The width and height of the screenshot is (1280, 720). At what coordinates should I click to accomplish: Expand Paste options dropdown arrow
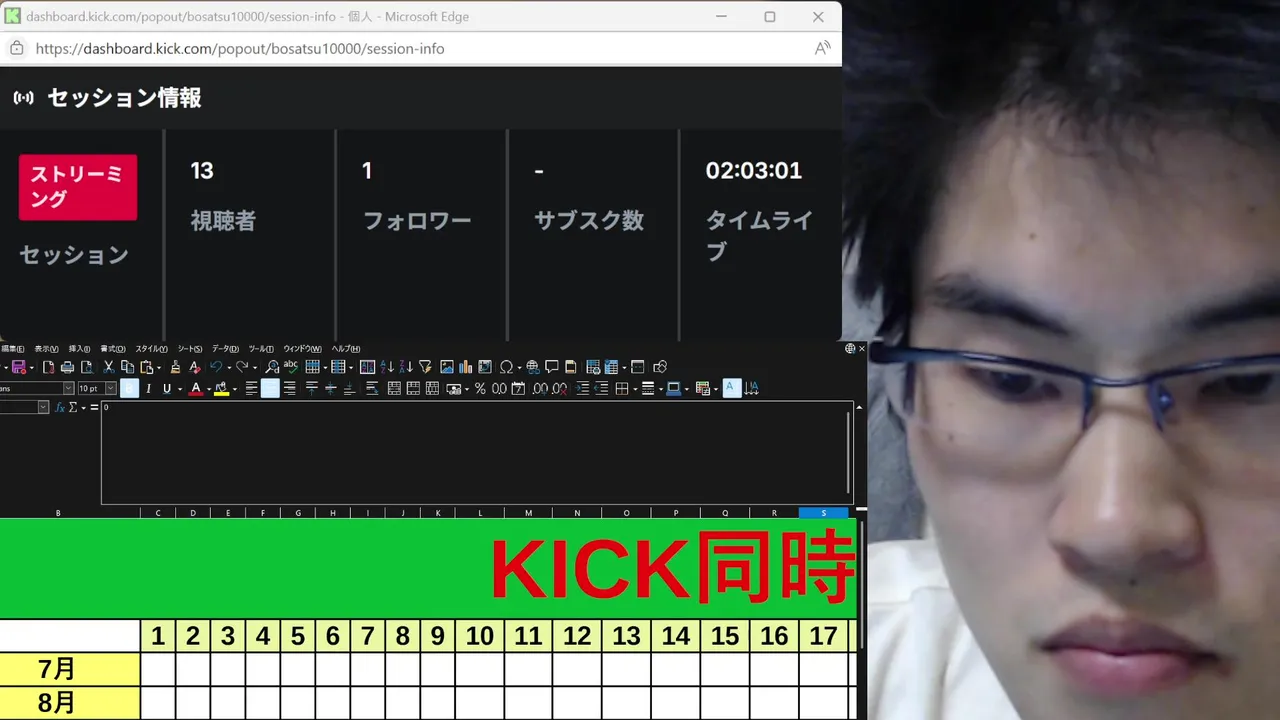(x=159, y=367)
